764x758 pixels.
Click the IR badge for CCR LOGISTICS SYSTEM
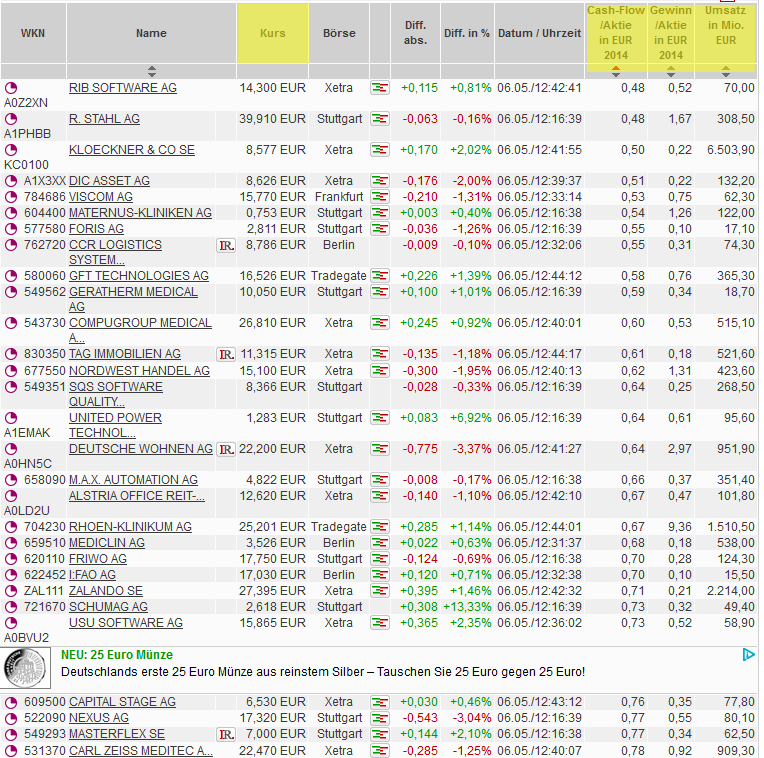[226, 246]
